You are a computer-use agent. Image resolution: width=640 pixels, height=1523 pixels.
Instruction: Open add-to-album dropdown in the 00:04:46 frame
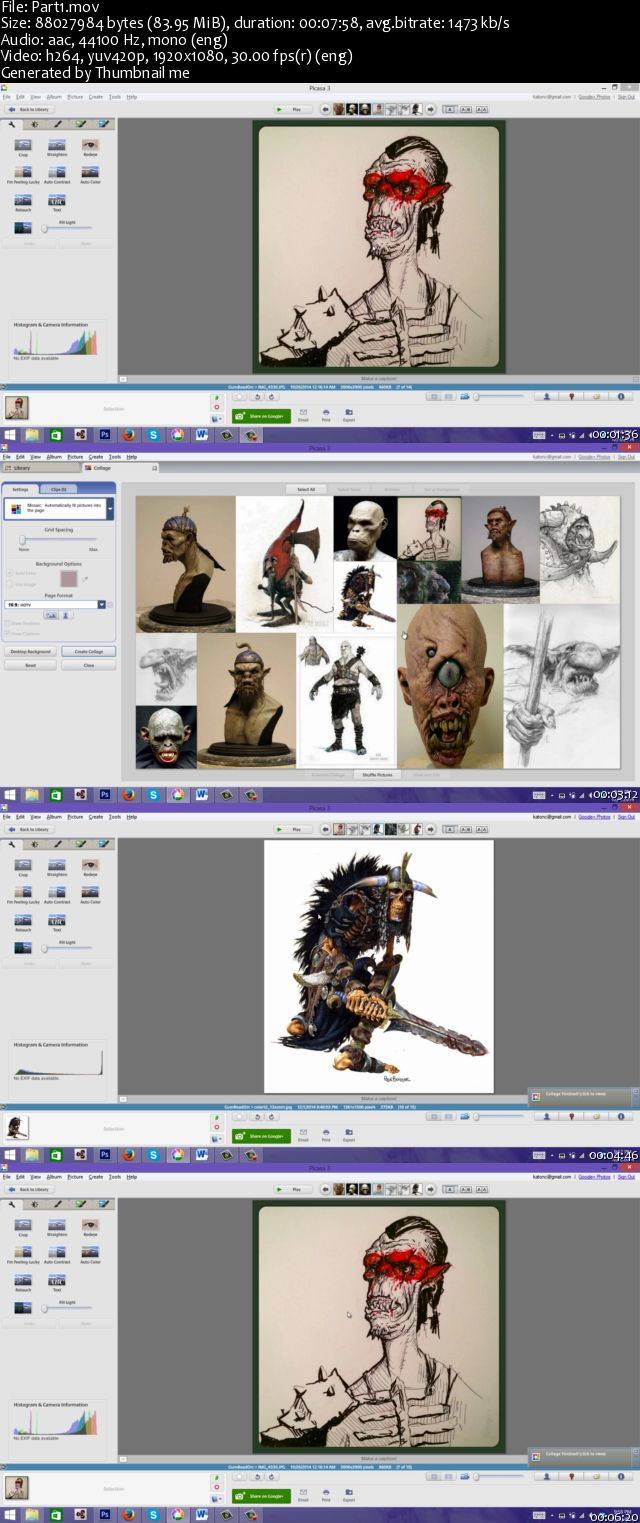pyautogui.click(x=217, y=1138)
